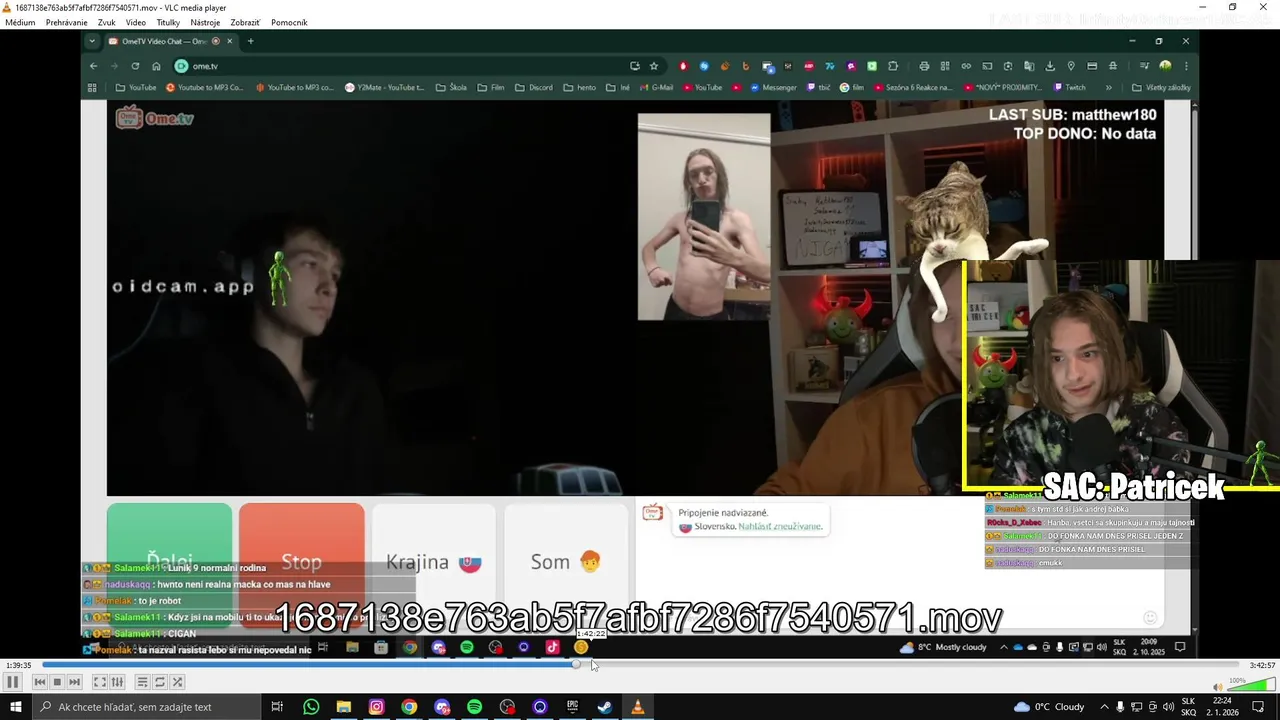Open VLC extended settings (effects) icon
The image size is (1280, 720).
(117, 682)
